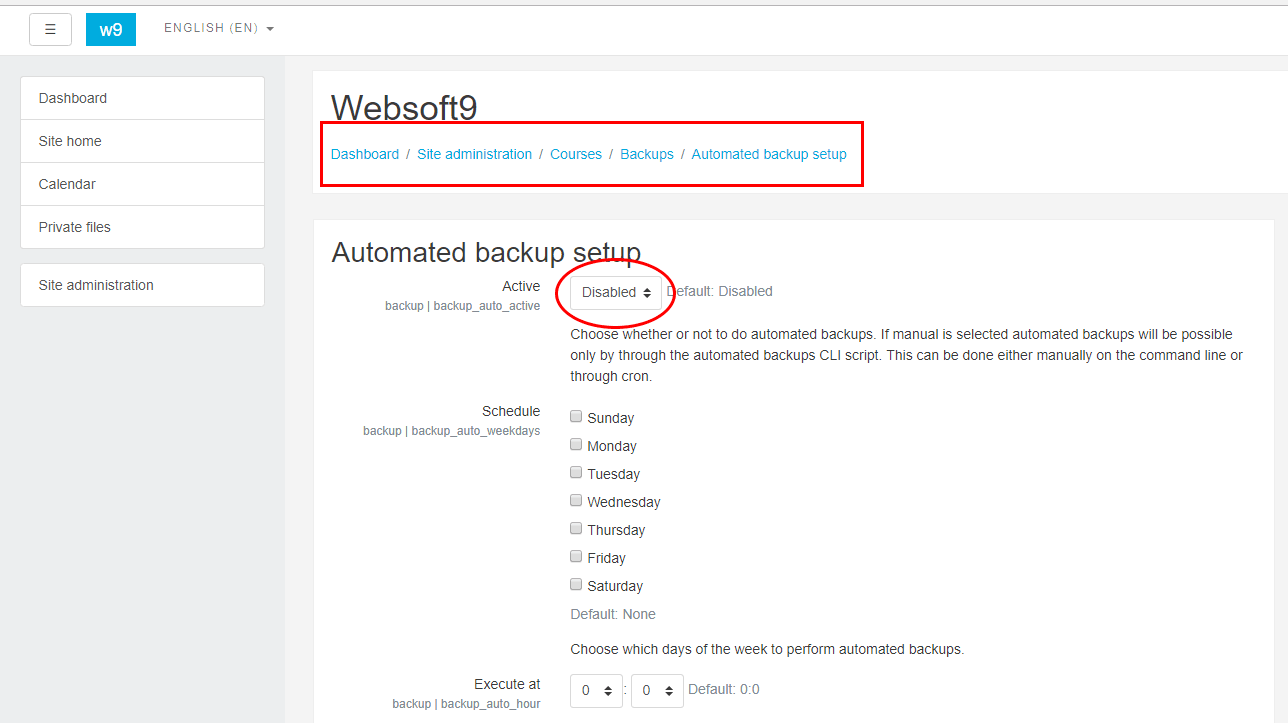Enable the Monday backup checkbox
This screenshot has width=1288, height=723.
576,444
